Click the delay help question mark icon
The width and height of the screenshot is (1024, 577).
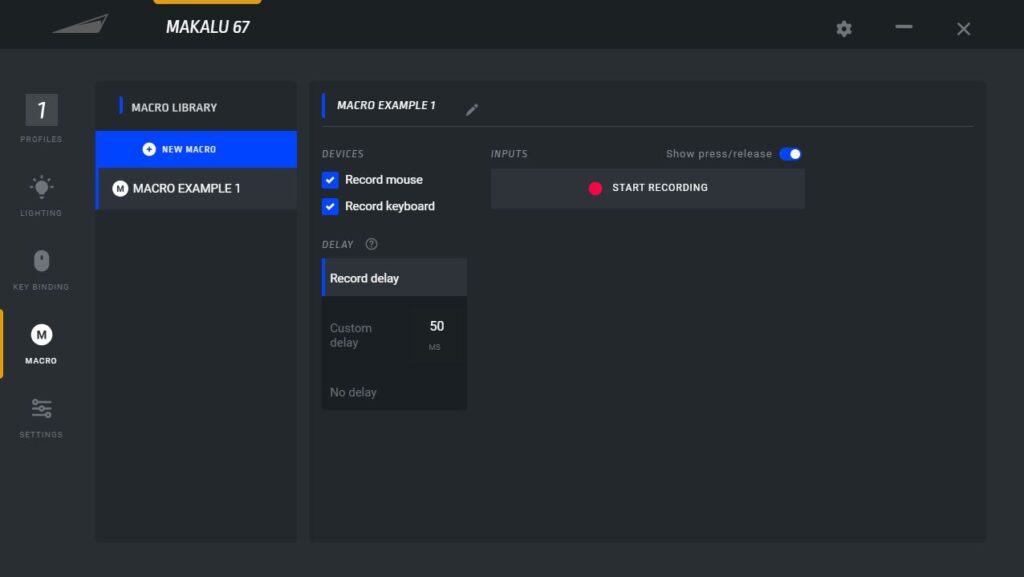(371, 244)
